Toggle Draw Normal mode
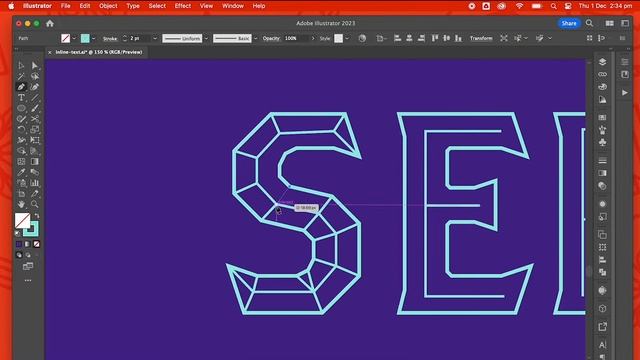The image size is (640, 360). point(19,255)
